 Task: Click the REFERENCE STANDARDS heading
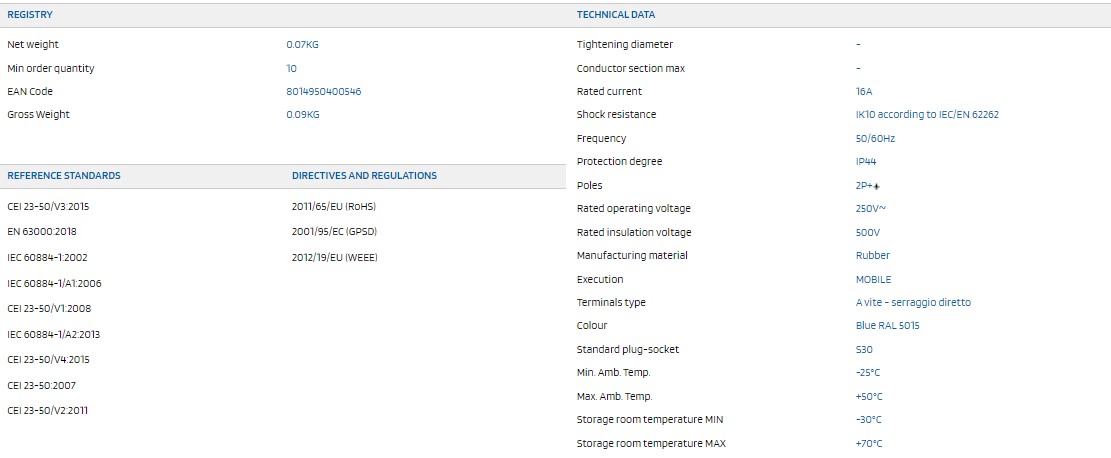(64, 176)
